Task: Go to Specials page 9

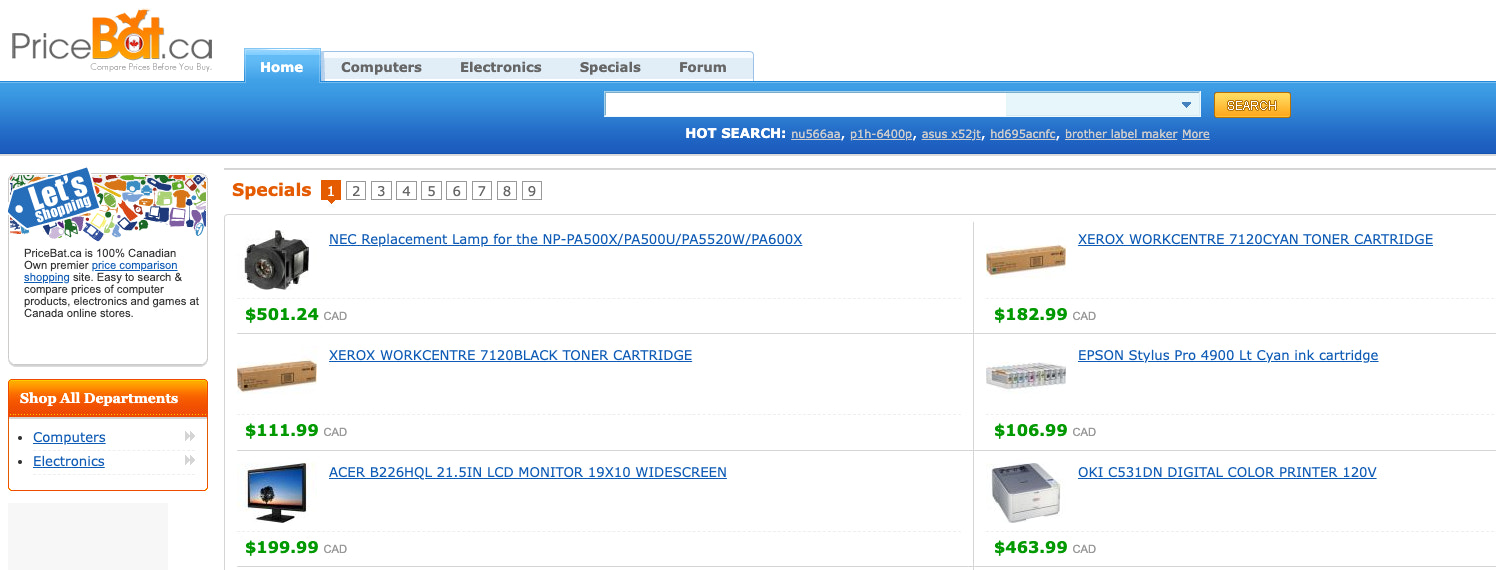Action: click(x=532, y=190)
